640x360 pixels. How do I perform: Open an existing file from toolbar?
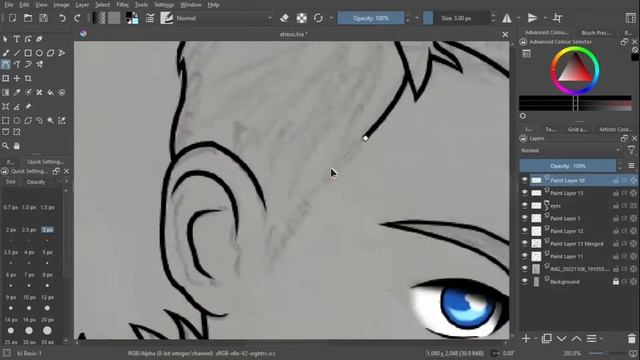pos(28,18)
